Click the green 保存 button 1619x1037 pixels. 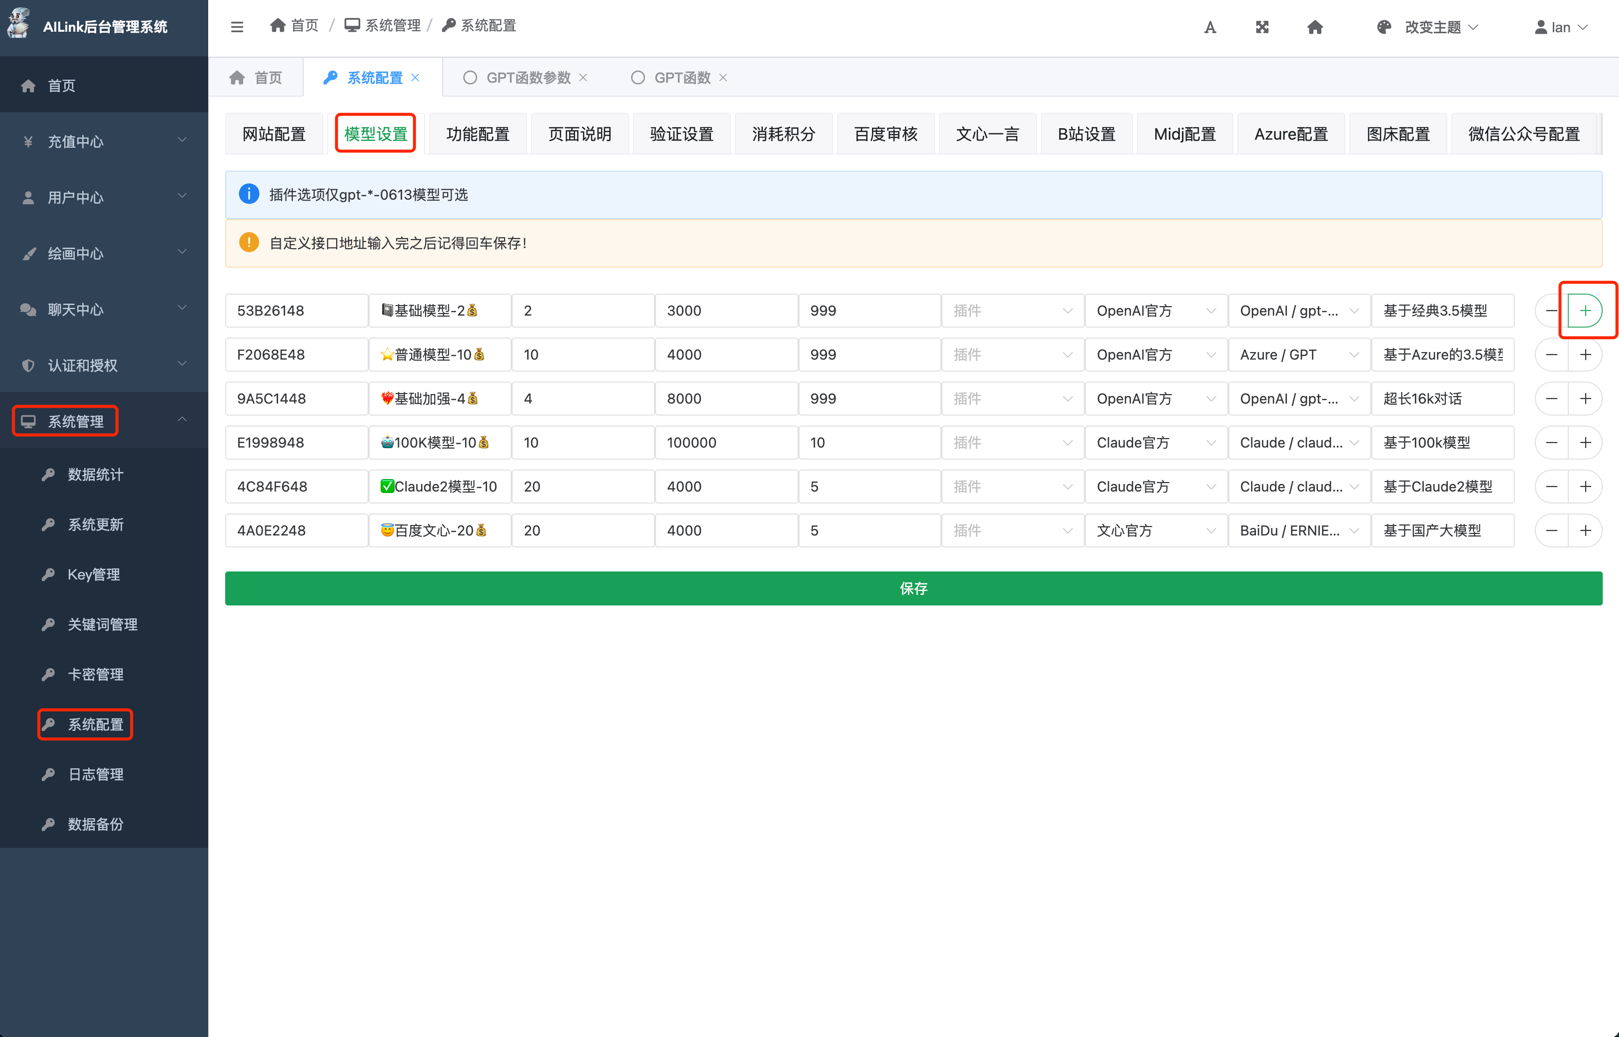click(914, 588)
